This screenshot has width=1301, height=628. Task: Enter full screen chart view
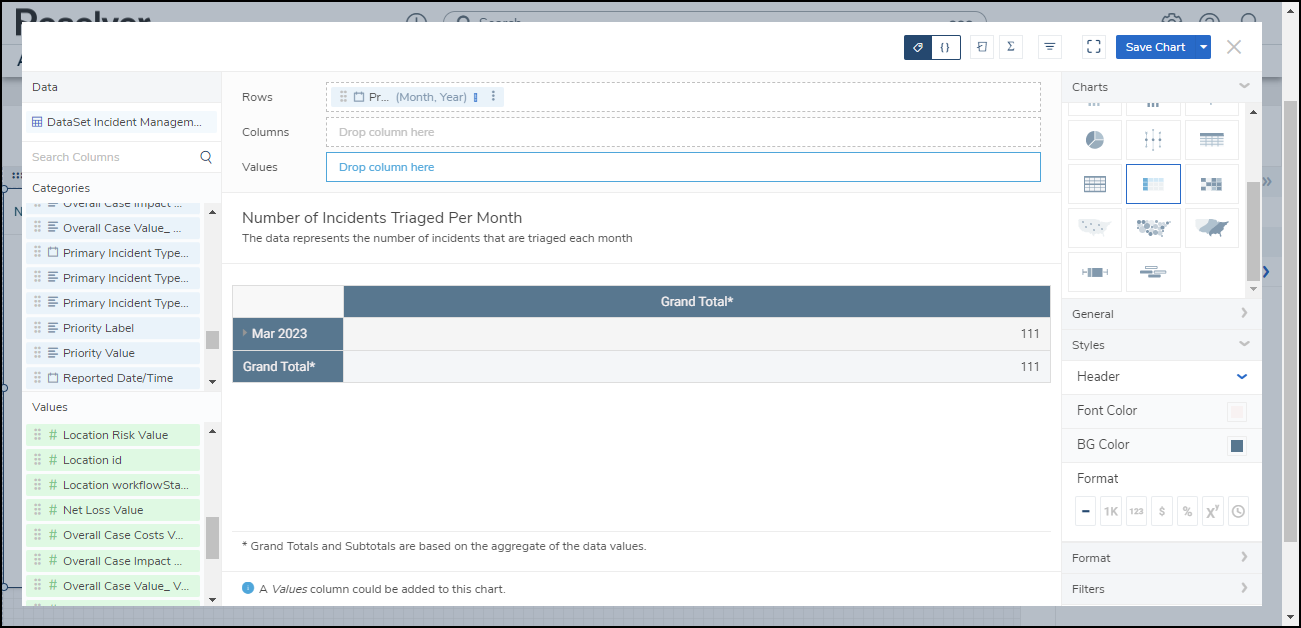1094,47
